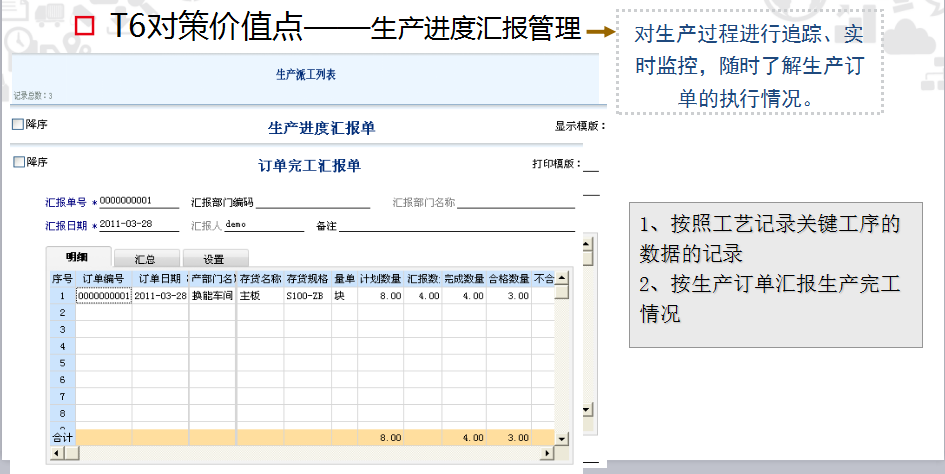Click the horizontal scroll left arrow
The width and height of the screenshot is (945, 474).
[57, 453]
